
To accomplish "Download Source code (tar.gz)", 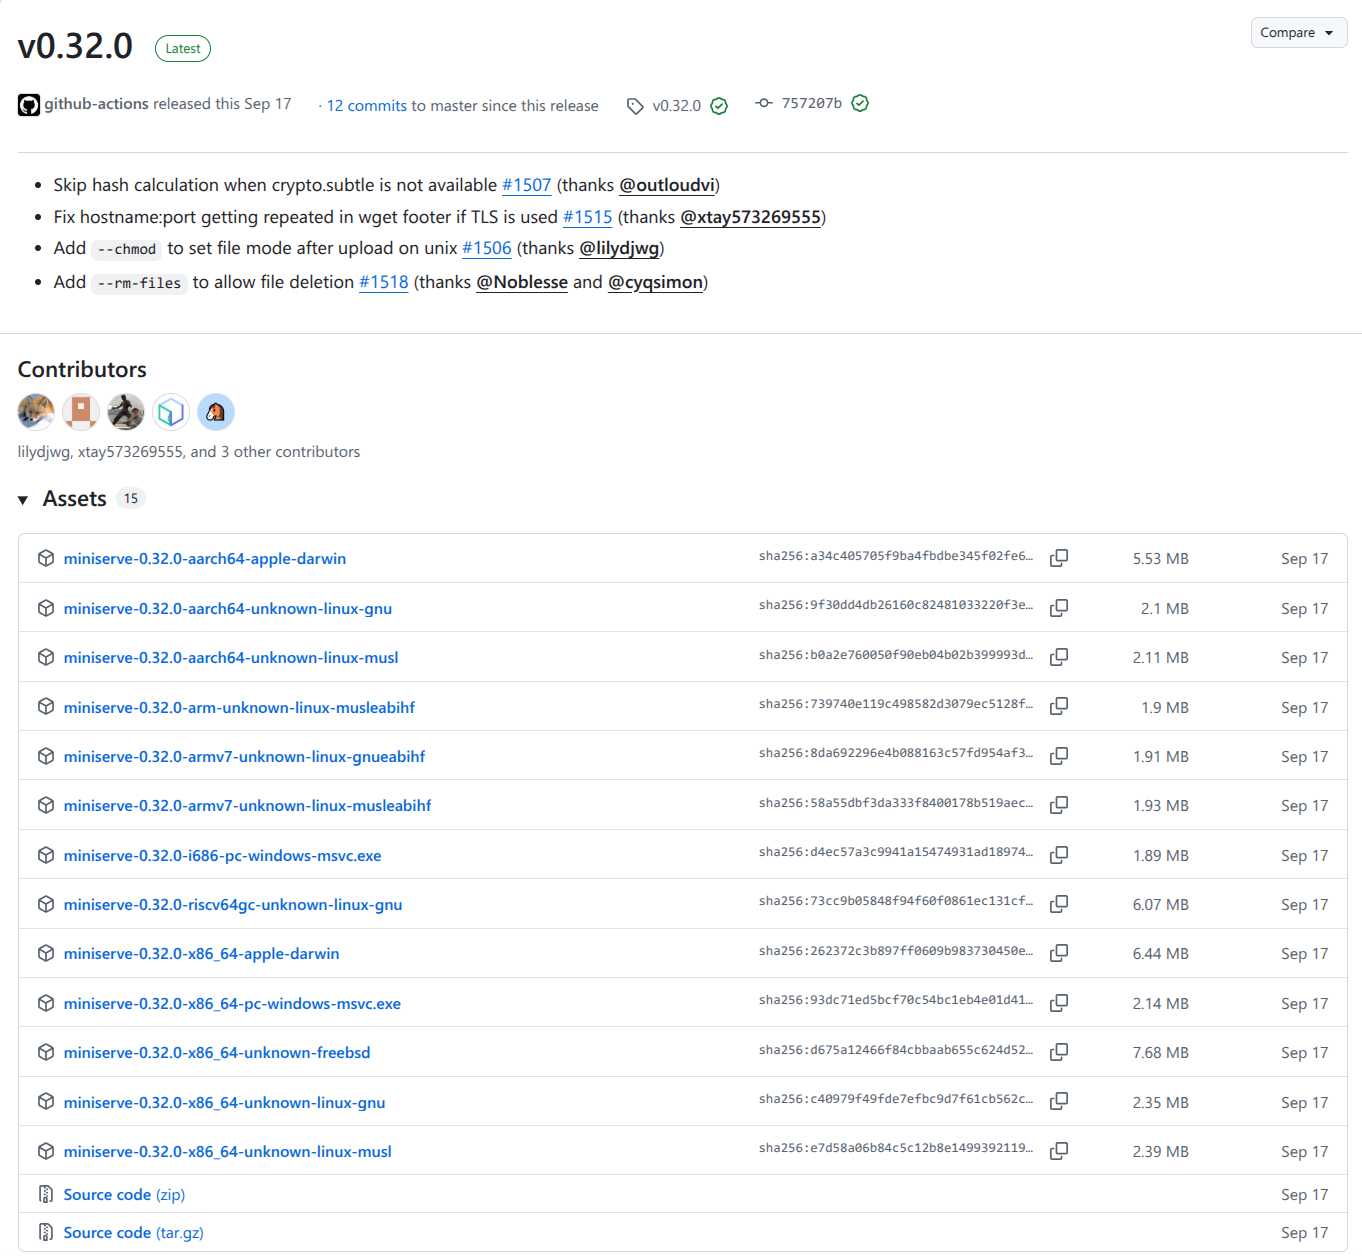I will pos(133,1233).
